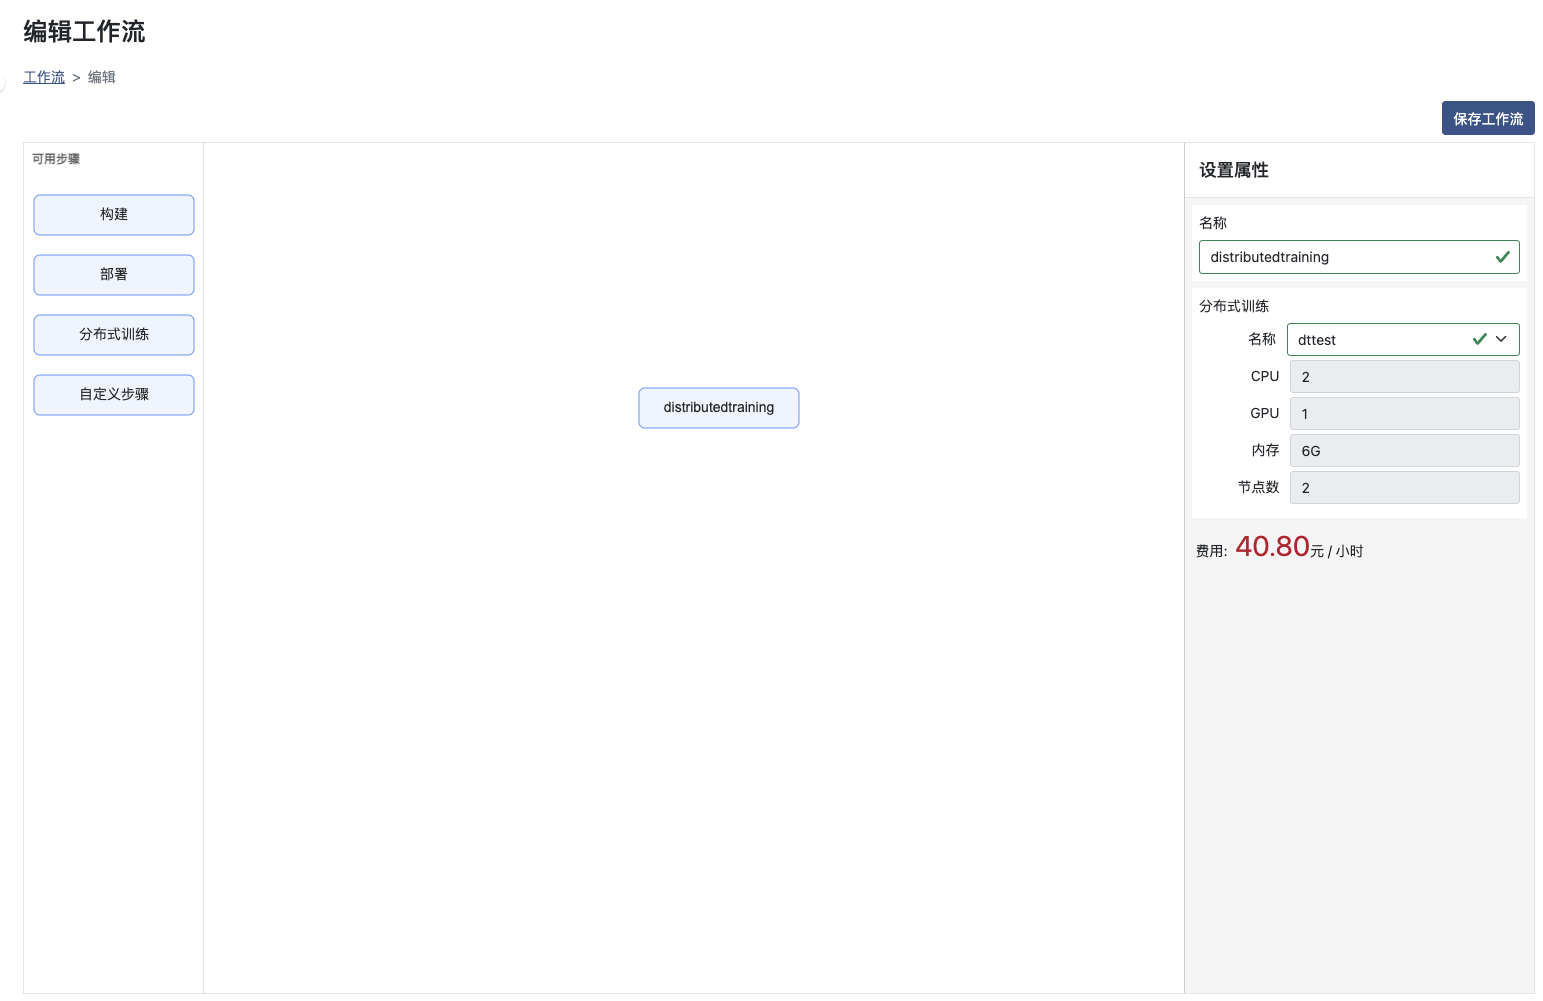Click the 可用步骤 sidebar label
This screenshot has width=1543, height=1001.
56,159
